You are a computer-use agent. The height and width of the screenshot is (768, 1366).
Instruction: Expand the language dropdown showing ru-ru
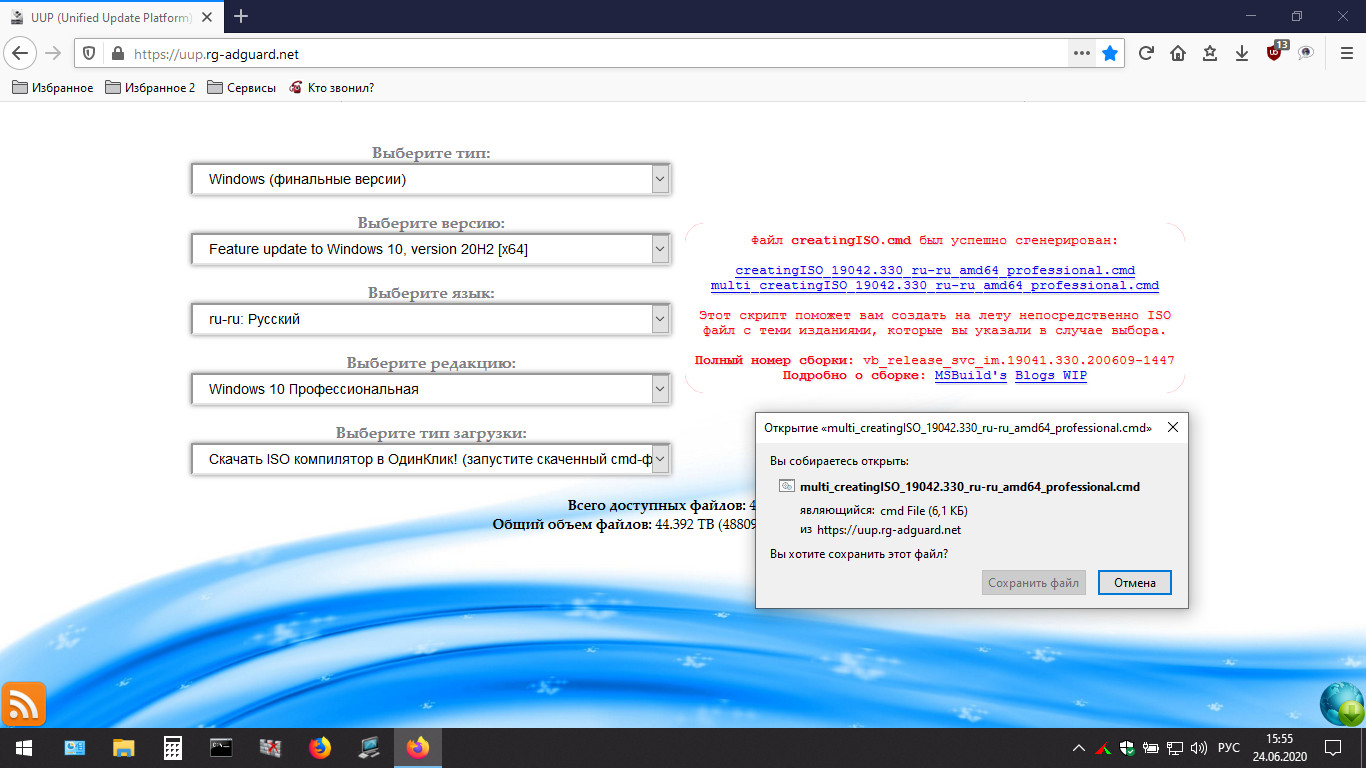(430, 320)
